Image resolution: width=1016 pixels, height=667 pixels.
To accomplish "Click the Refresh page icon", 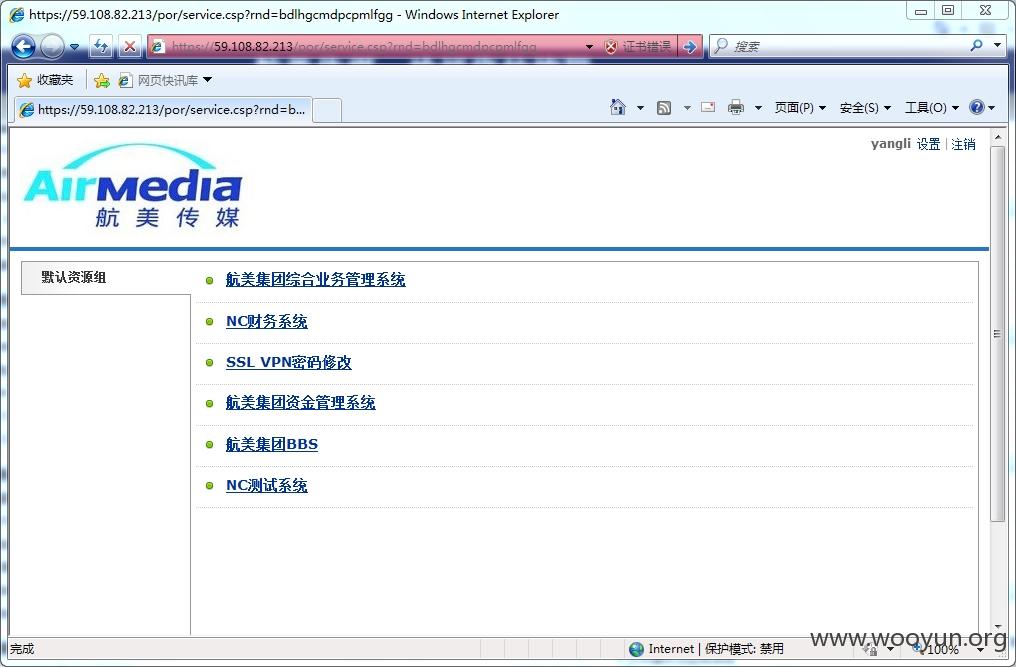I will coord(100,47).
